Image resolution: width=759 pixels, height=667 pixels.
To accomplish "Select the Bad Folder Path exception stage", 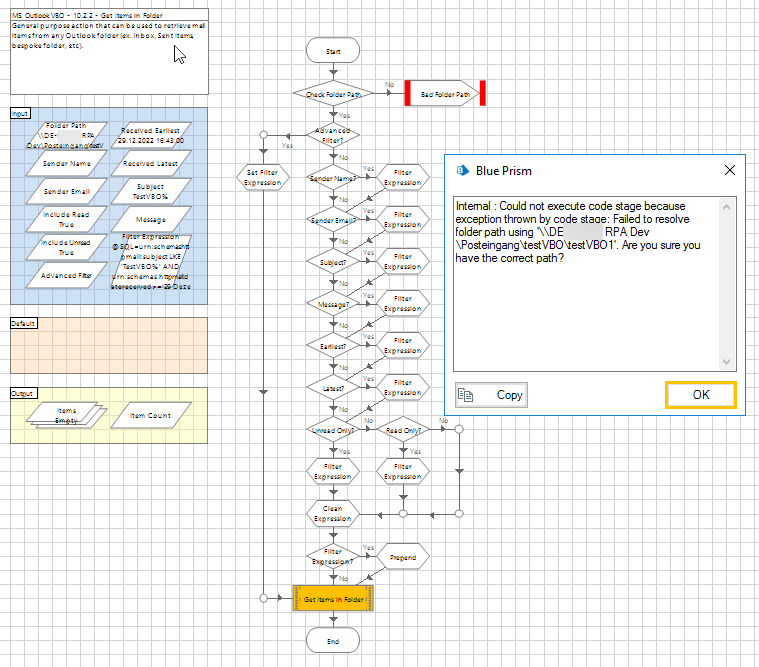I will [445, 93].
